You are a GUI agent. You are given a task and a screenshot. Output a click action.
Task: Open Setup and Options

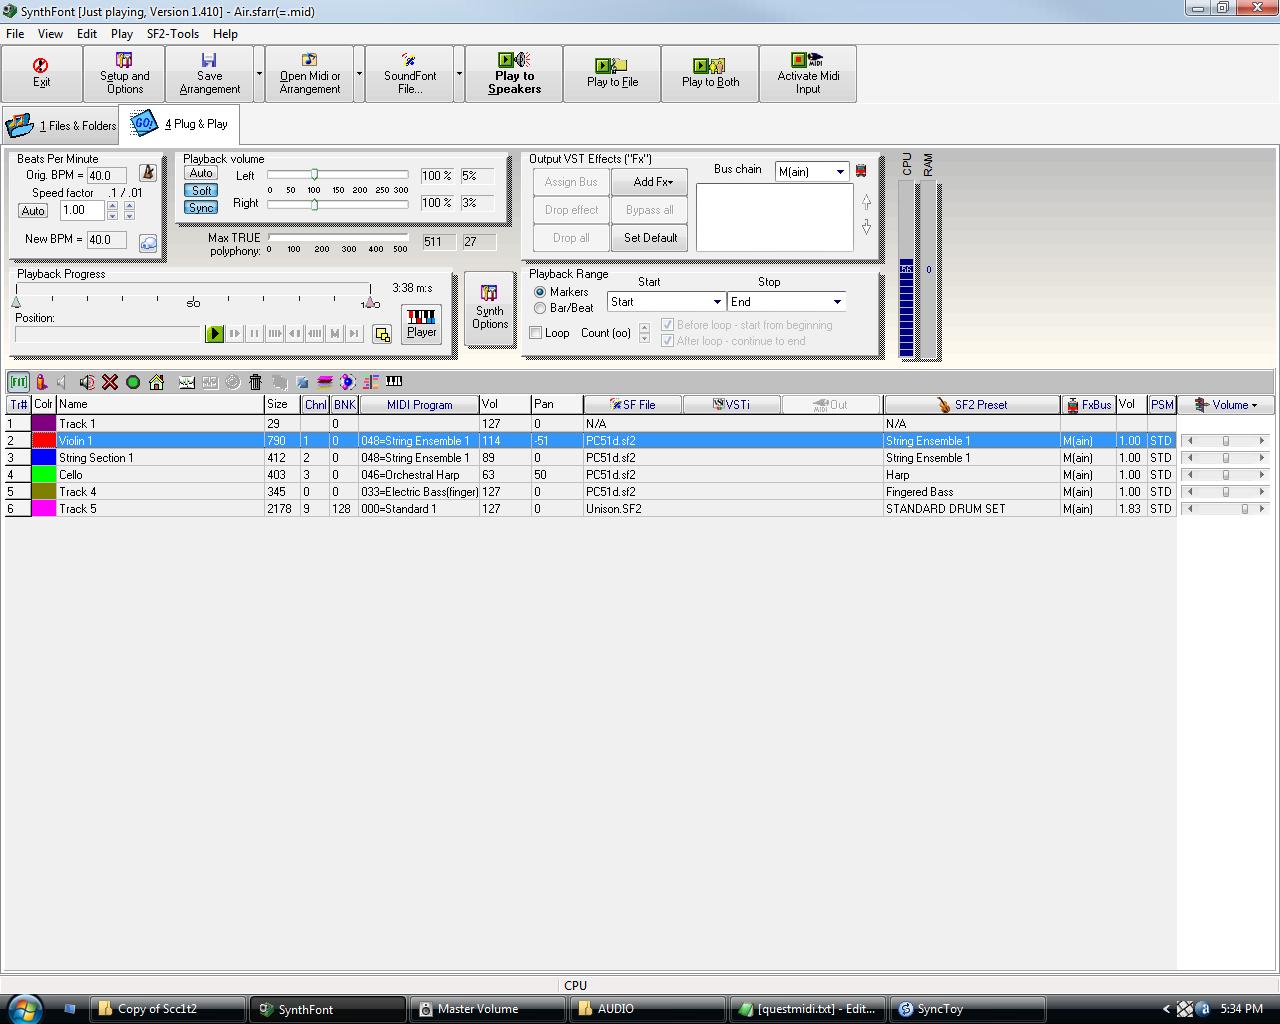pos(125,73)
